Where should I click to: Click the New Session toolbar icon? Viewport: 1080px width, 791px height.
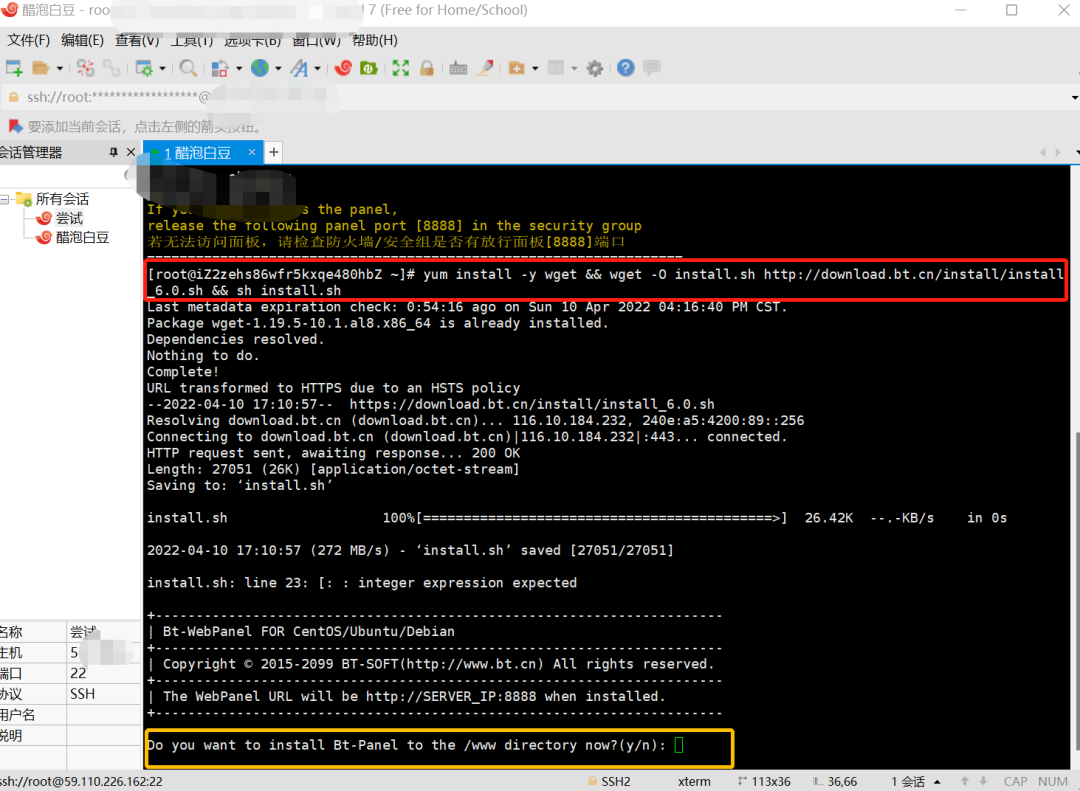pyautogui.click(x=14, y=68)
